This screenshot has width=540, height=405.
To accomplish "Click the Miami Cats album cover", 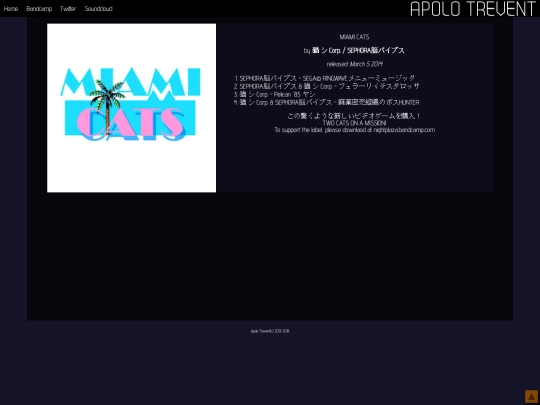I will (x=132, y=108).
